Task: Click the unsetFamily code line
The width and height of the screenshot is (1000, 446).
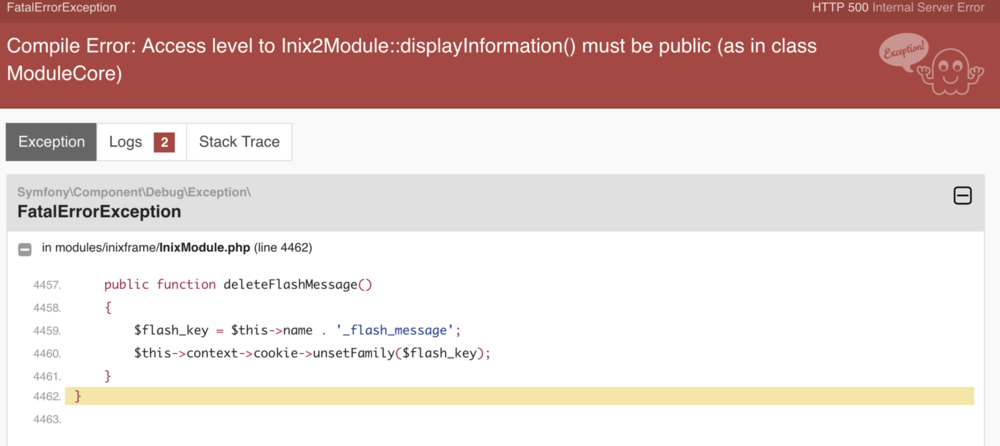Action: (313, 353)
